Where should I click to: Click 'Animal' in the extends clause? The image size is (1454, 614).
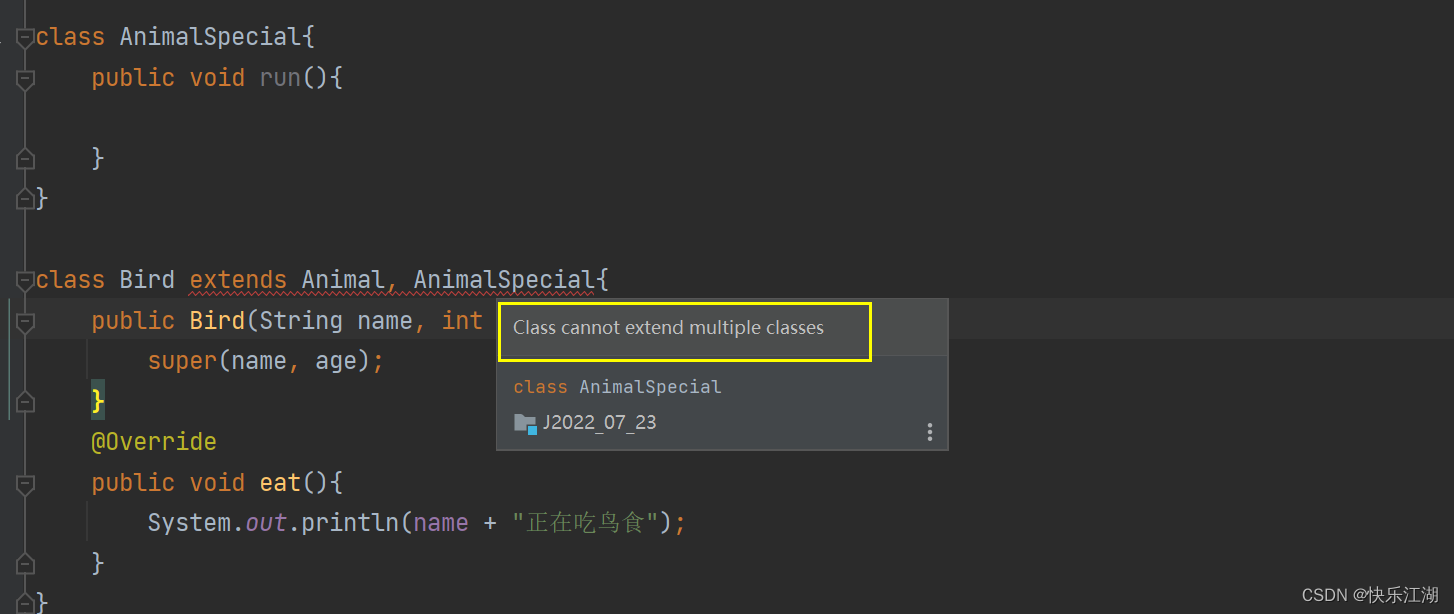343,280
